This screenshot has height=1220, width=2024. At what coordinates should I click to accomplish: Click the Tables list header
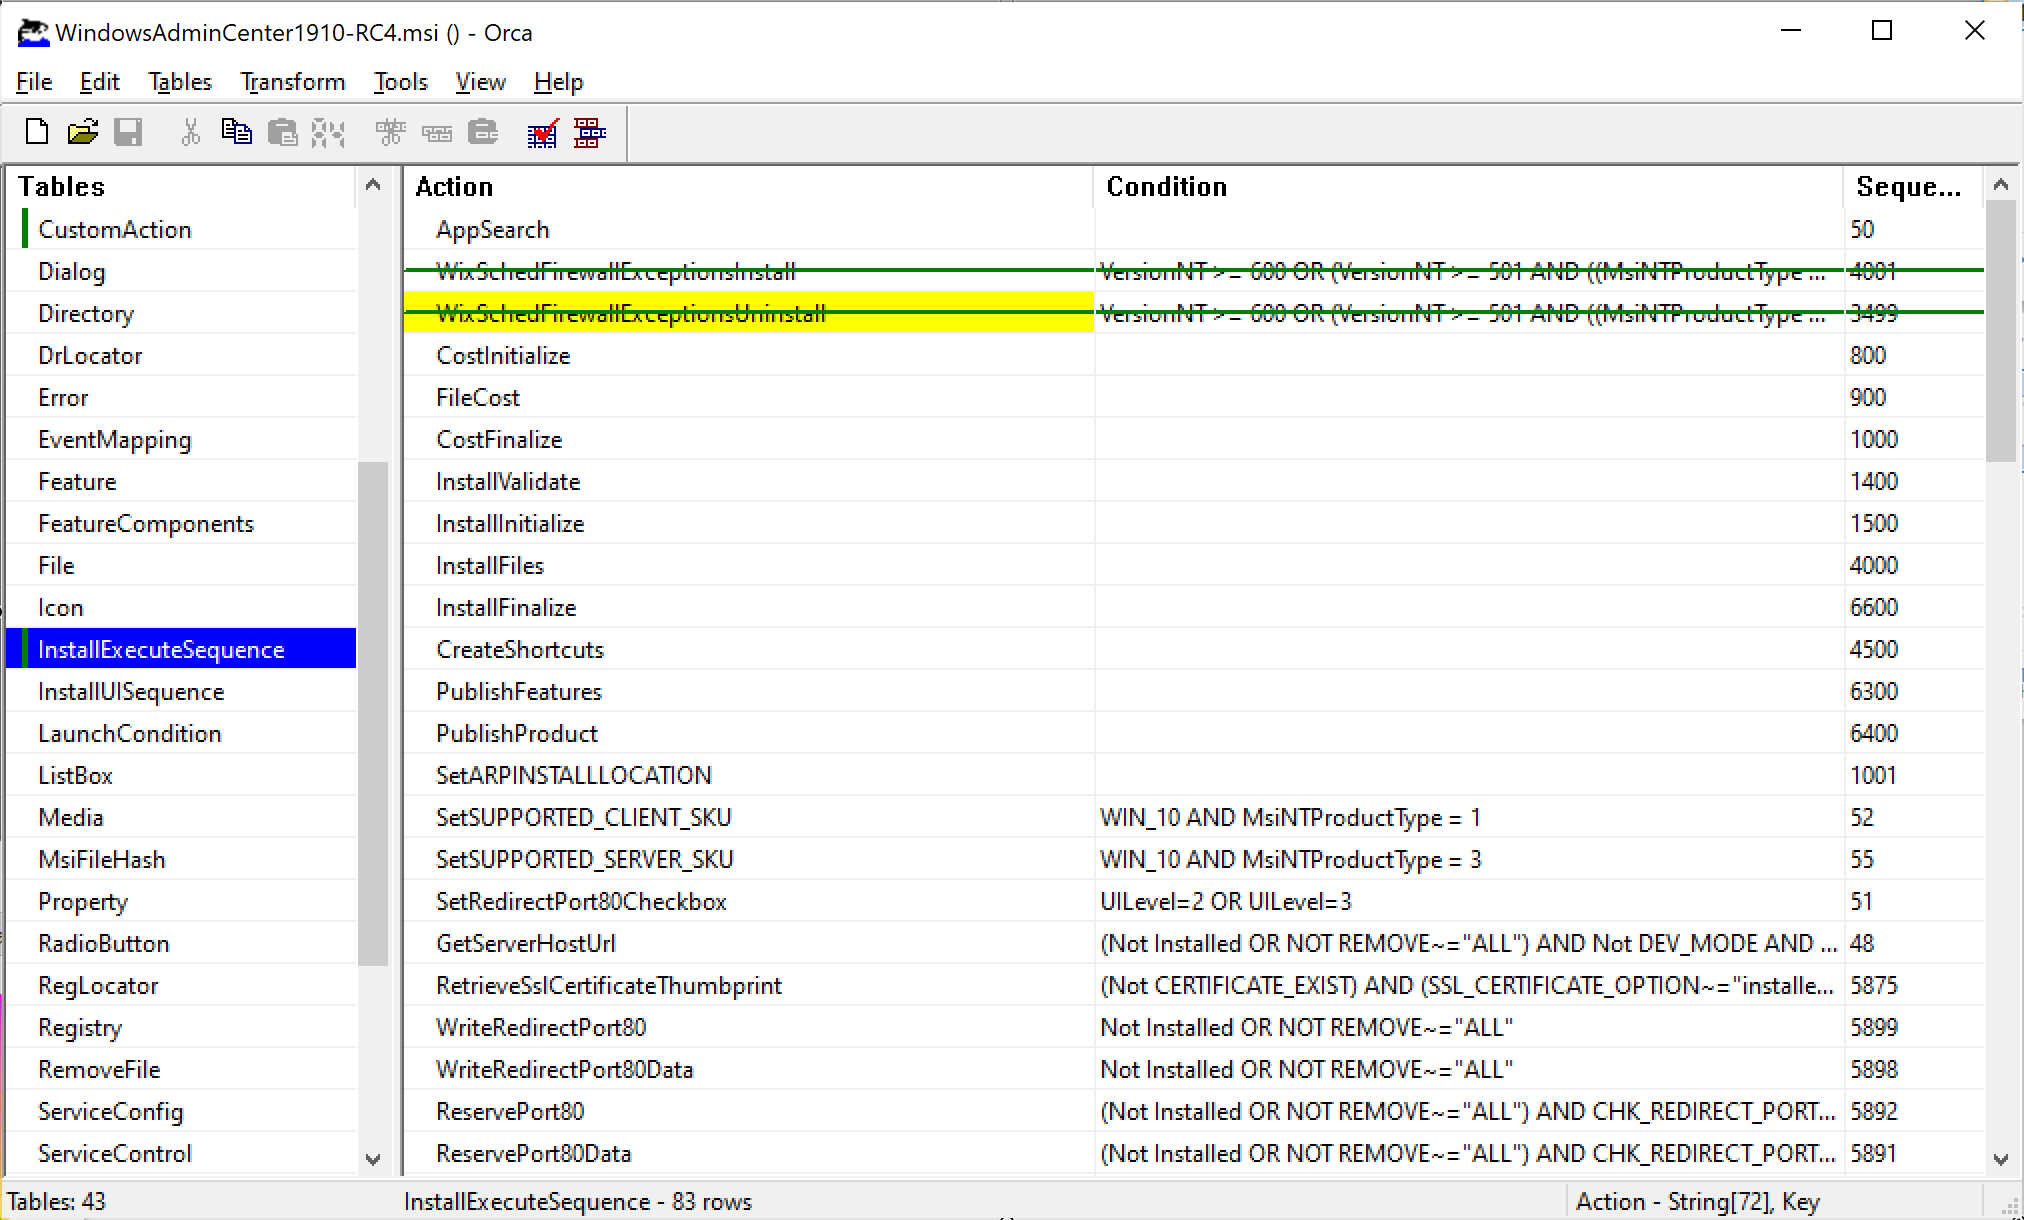tap(182, 187)
